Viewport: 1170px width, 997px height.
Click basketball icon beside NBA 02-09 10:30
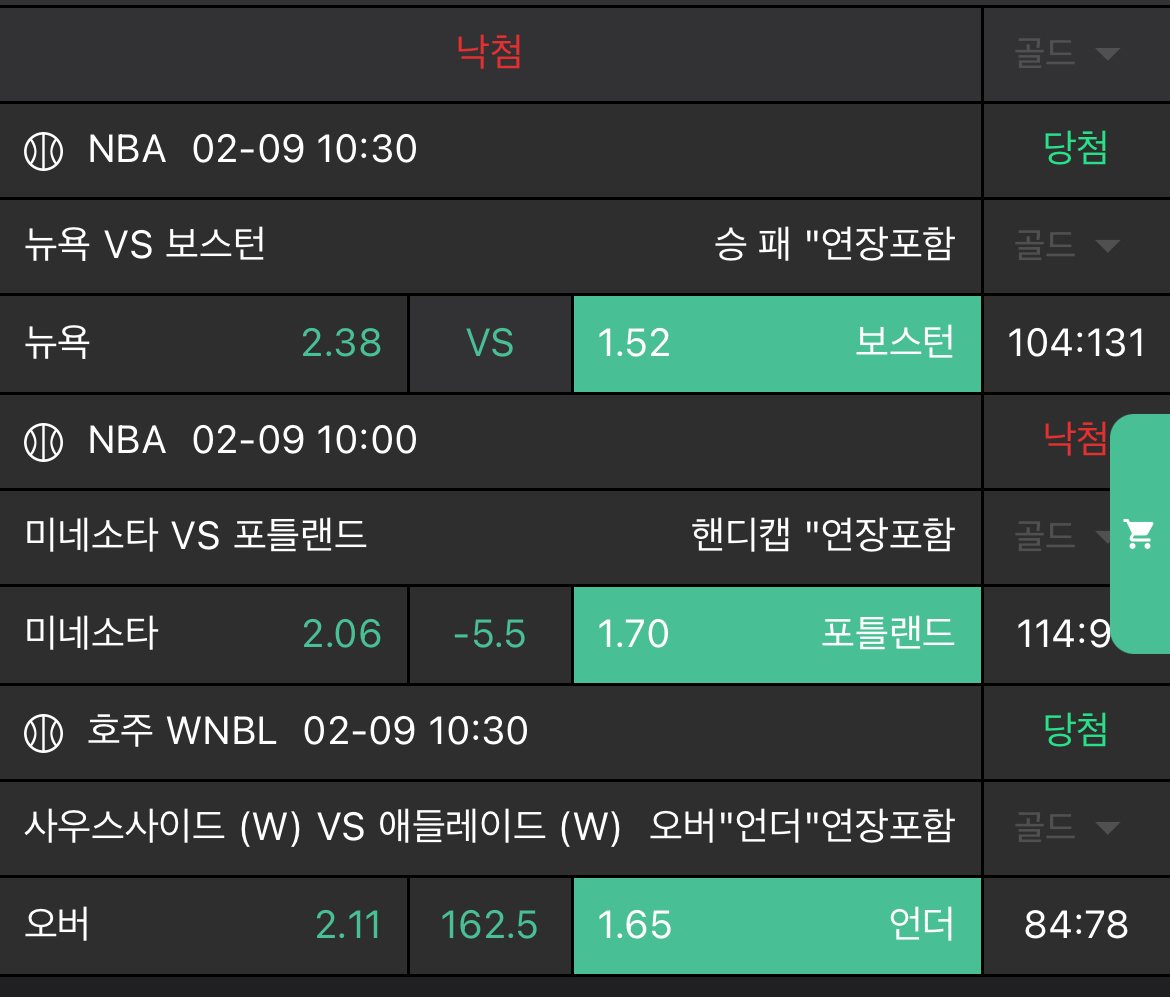point(43,151)
